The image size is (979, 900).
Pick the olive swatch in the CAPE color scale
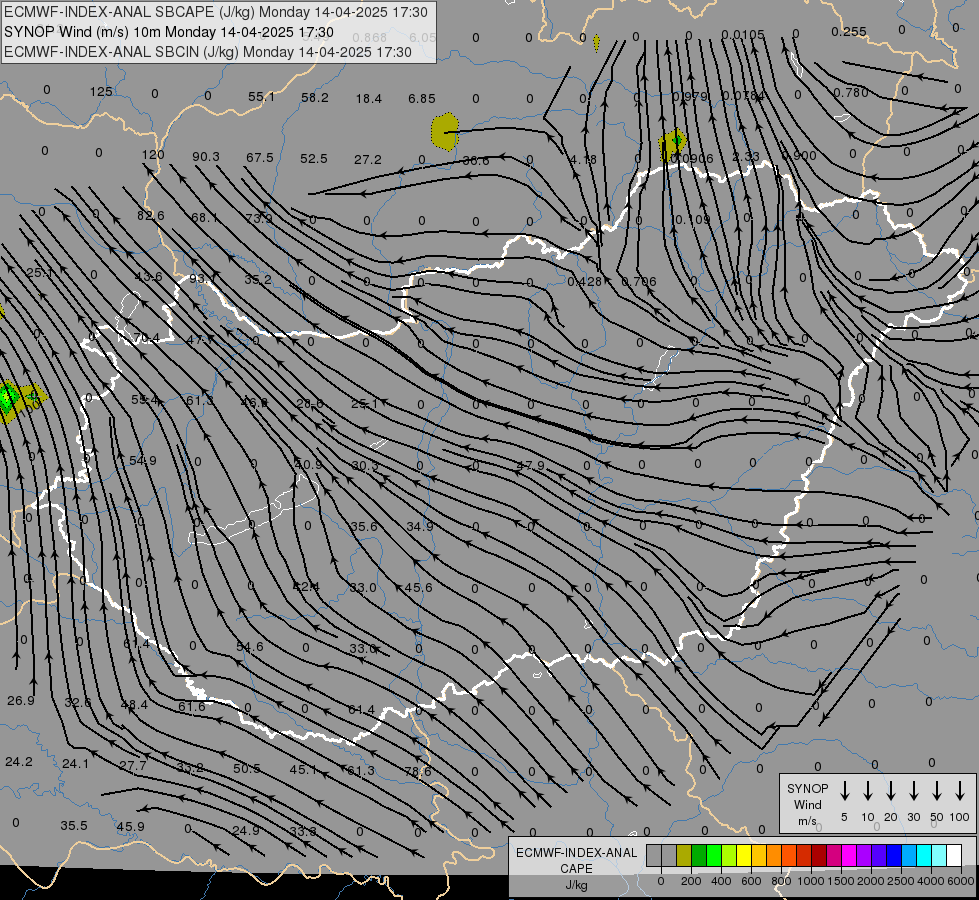click(684, 855)
